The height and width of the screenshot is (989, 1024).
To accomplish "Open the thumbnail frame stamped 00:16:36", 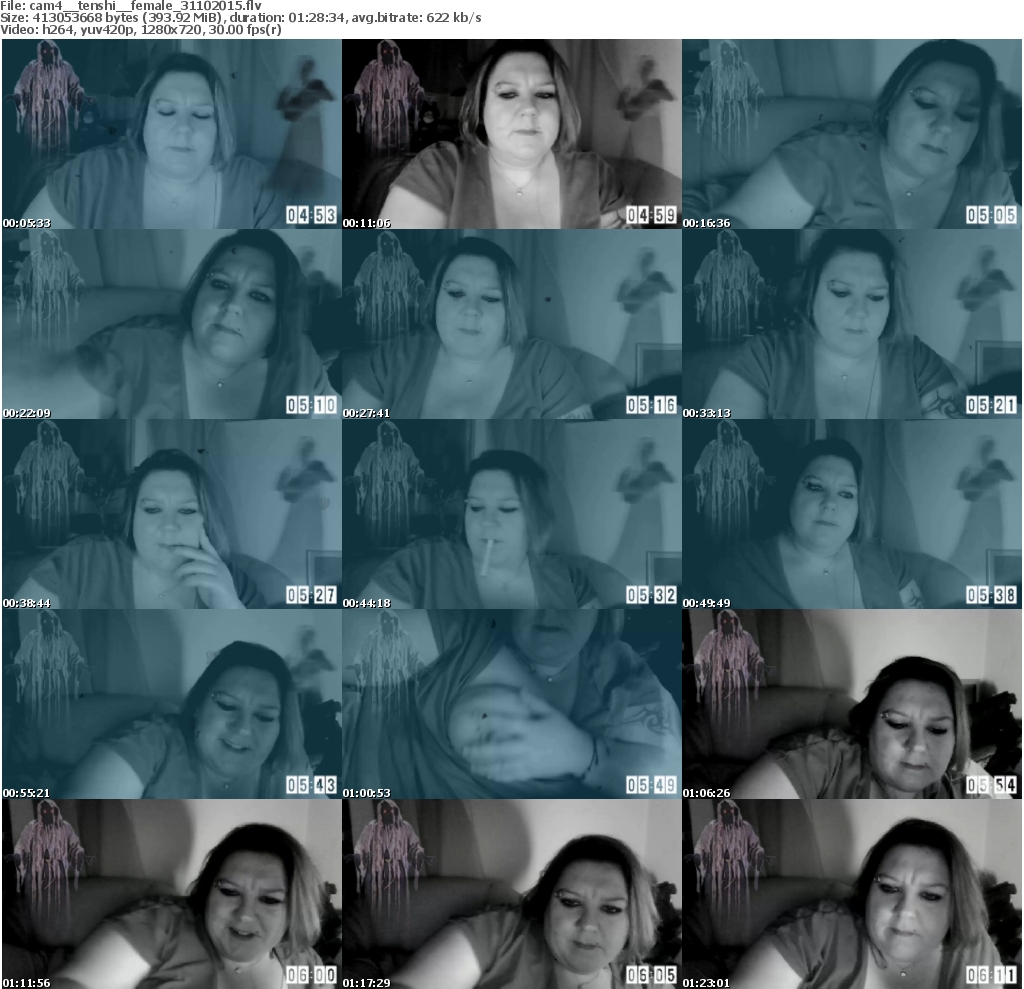I will tap(852, 134).
